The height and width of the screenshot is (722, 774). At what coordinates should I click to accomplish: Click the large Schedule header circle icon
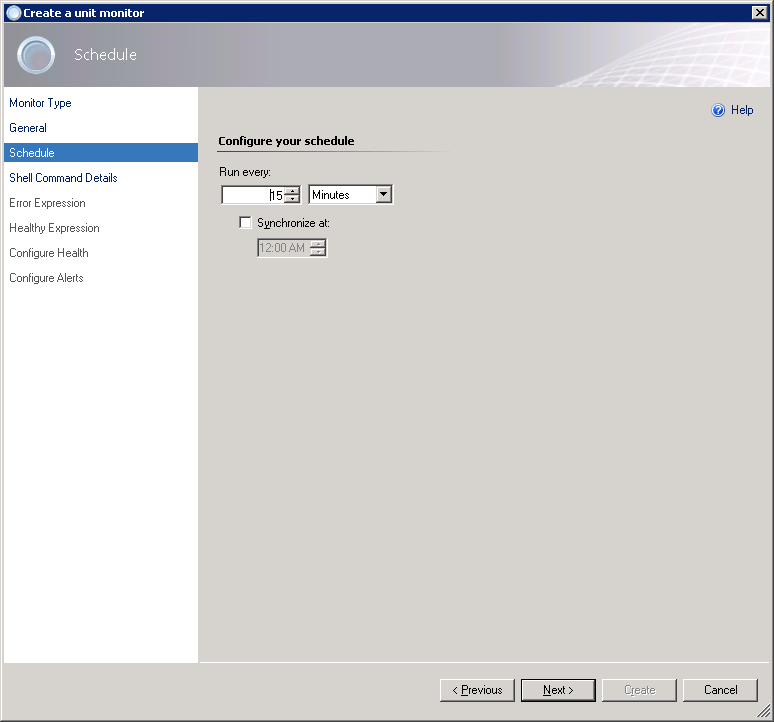click(36, 55)
